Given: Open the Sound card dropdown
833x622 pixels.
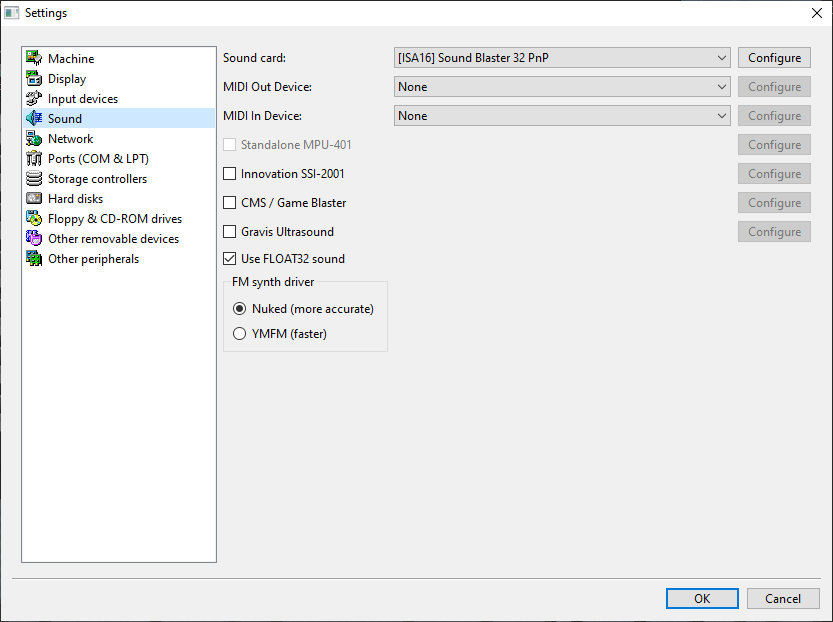Looking at the screenshot, I should (x=562, y=58).
